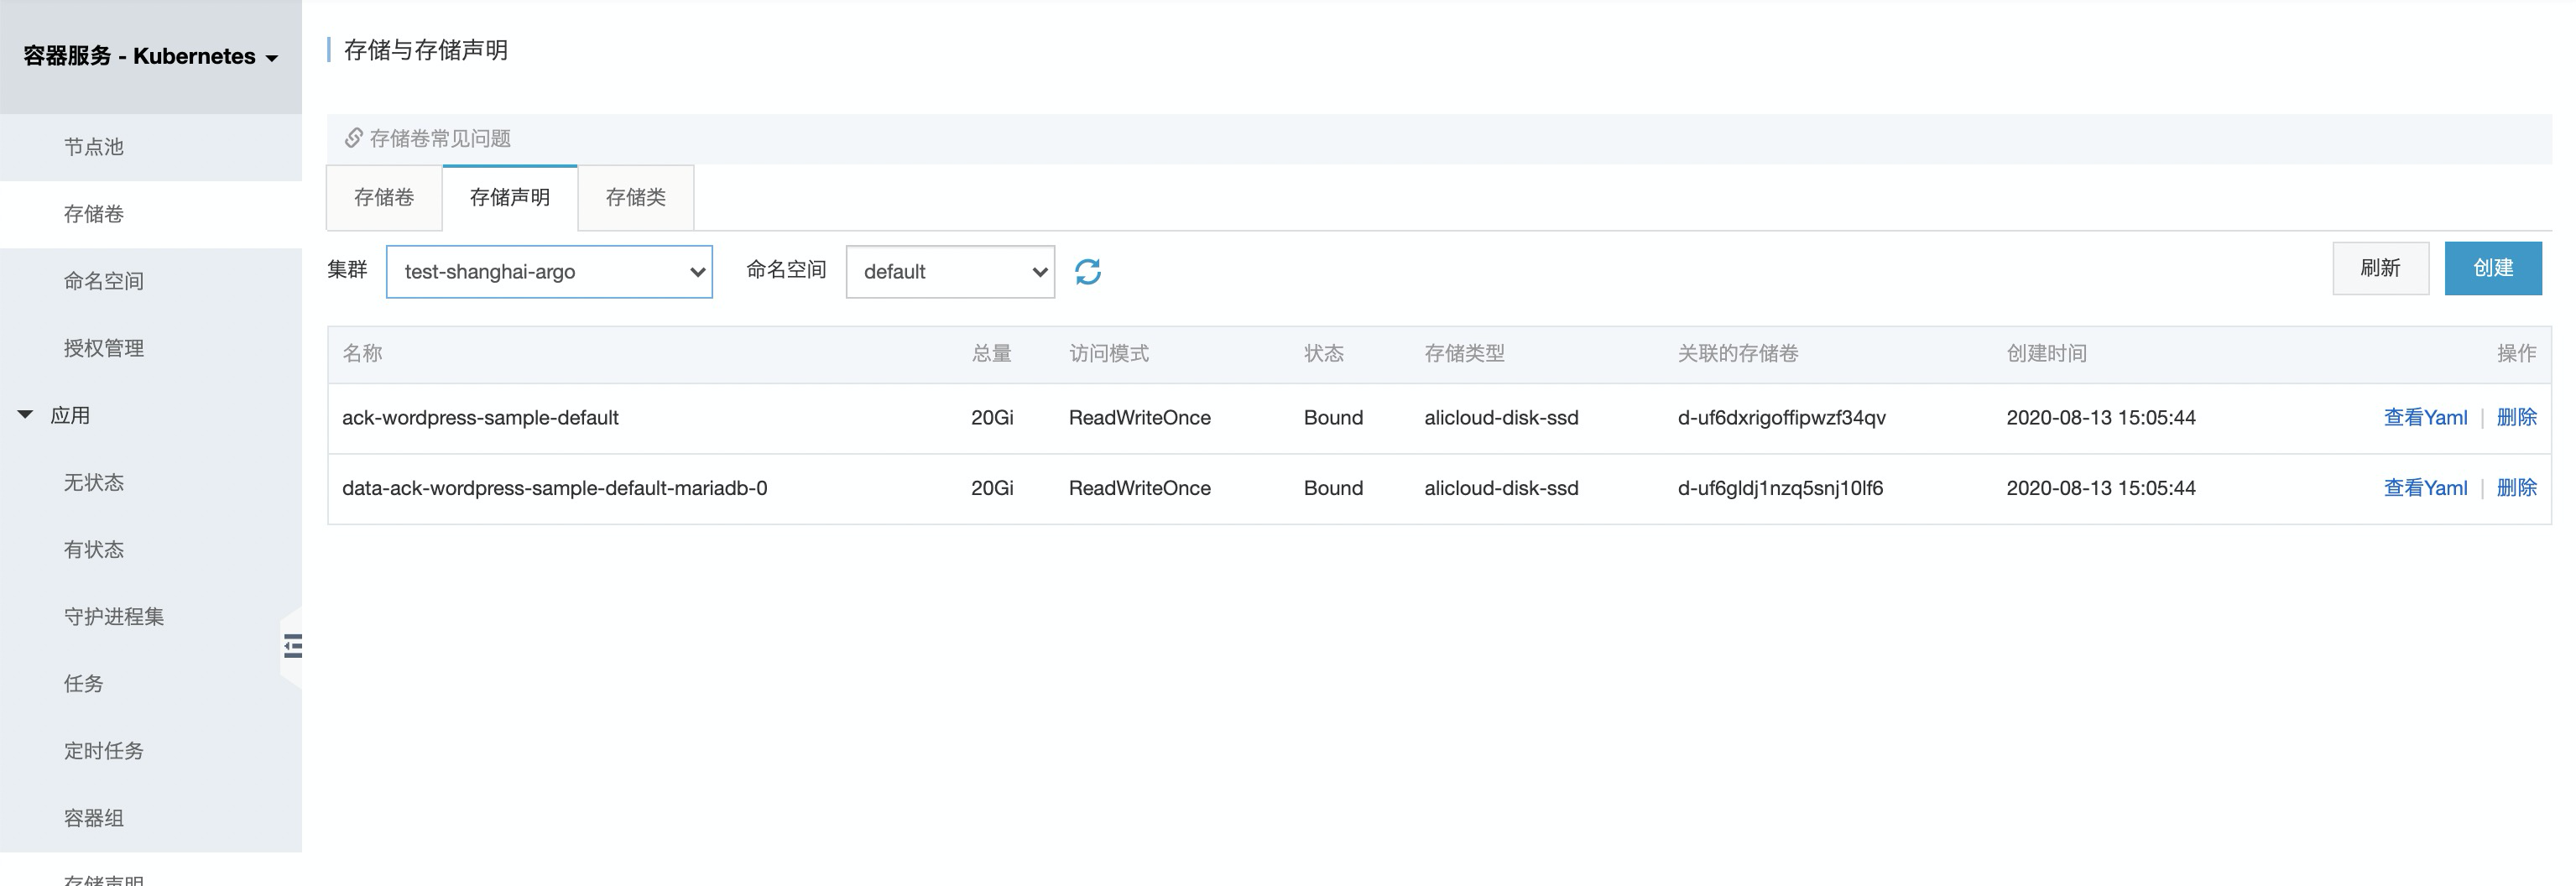Open the 集群 test-shanghai-argo dropdown
Viewport: 2576px width, 886px height.
pos(549,272)
